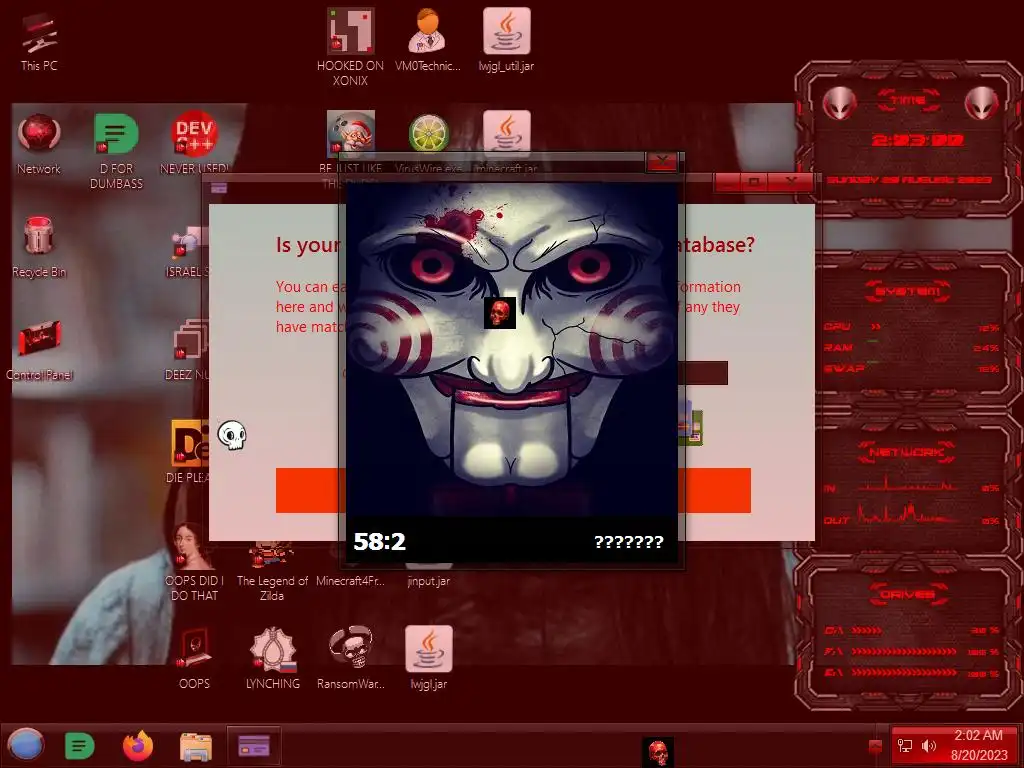Click the DRIVES widget header

click(907, 594)
